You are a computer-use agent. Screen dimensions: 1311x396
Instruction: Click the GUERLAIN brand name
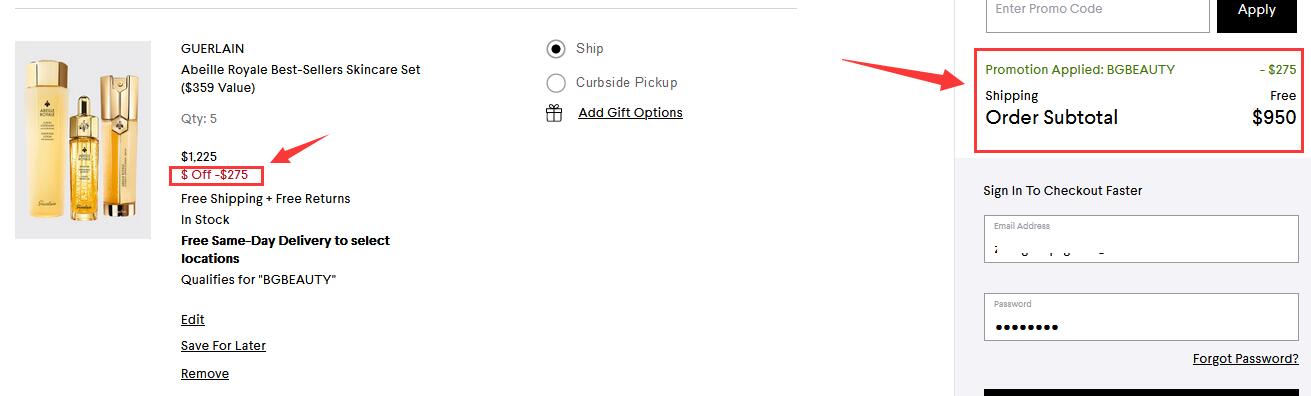click(212, 49)
